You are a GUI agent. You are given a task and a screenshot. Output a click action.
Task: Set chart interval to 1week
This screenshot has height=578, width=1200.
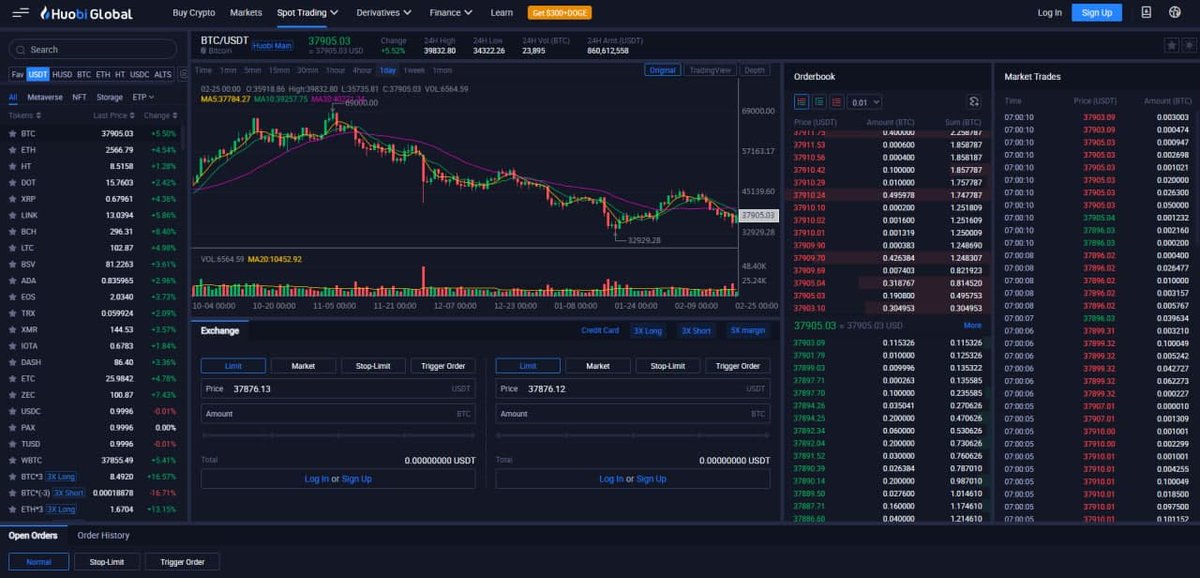point(414,70)
